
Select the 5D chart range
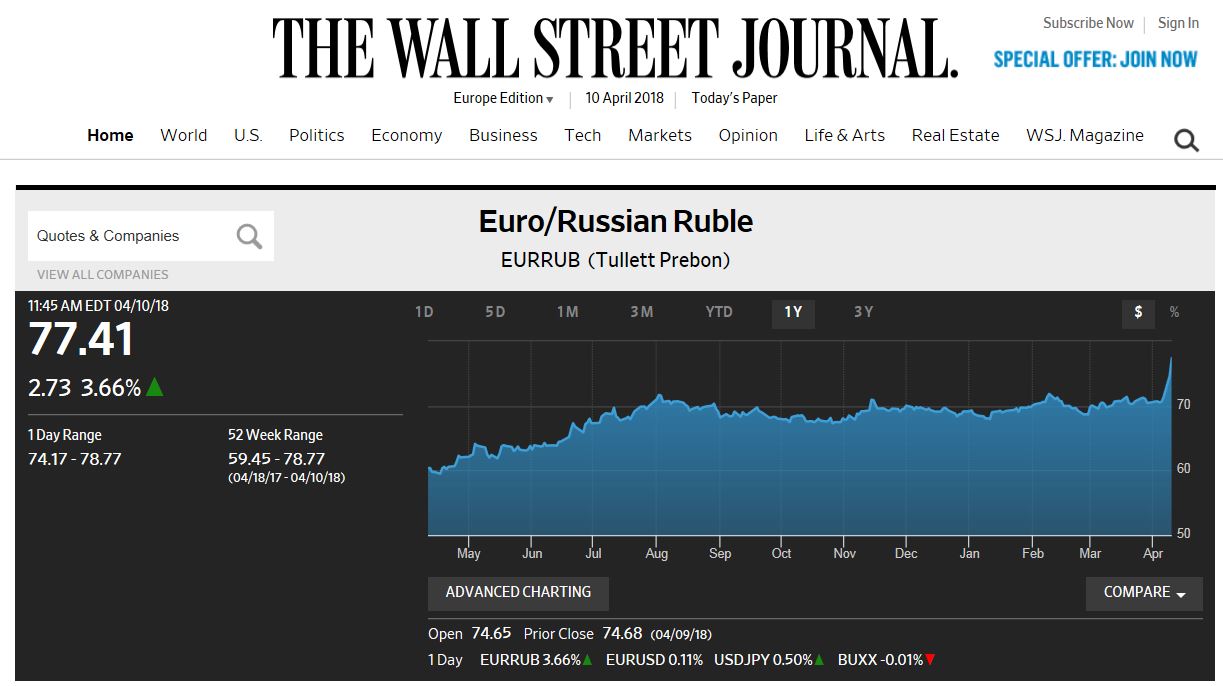coord(495,312)
